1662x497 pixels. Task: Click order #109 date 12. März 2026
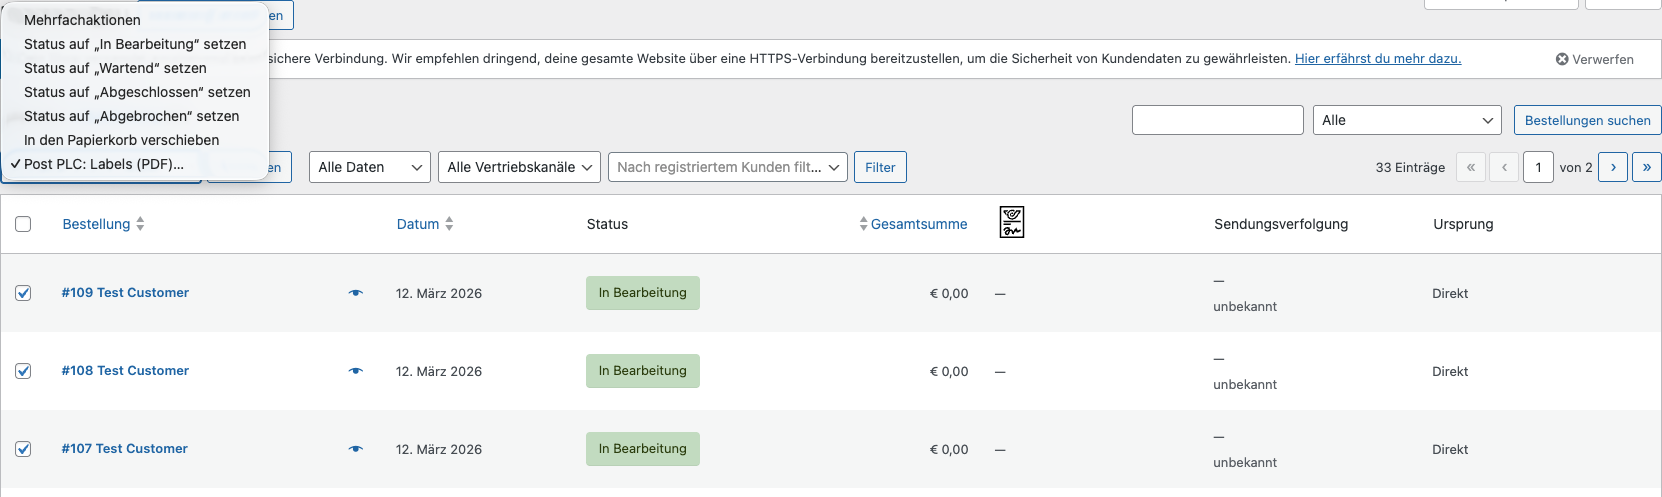pos(439,293)
